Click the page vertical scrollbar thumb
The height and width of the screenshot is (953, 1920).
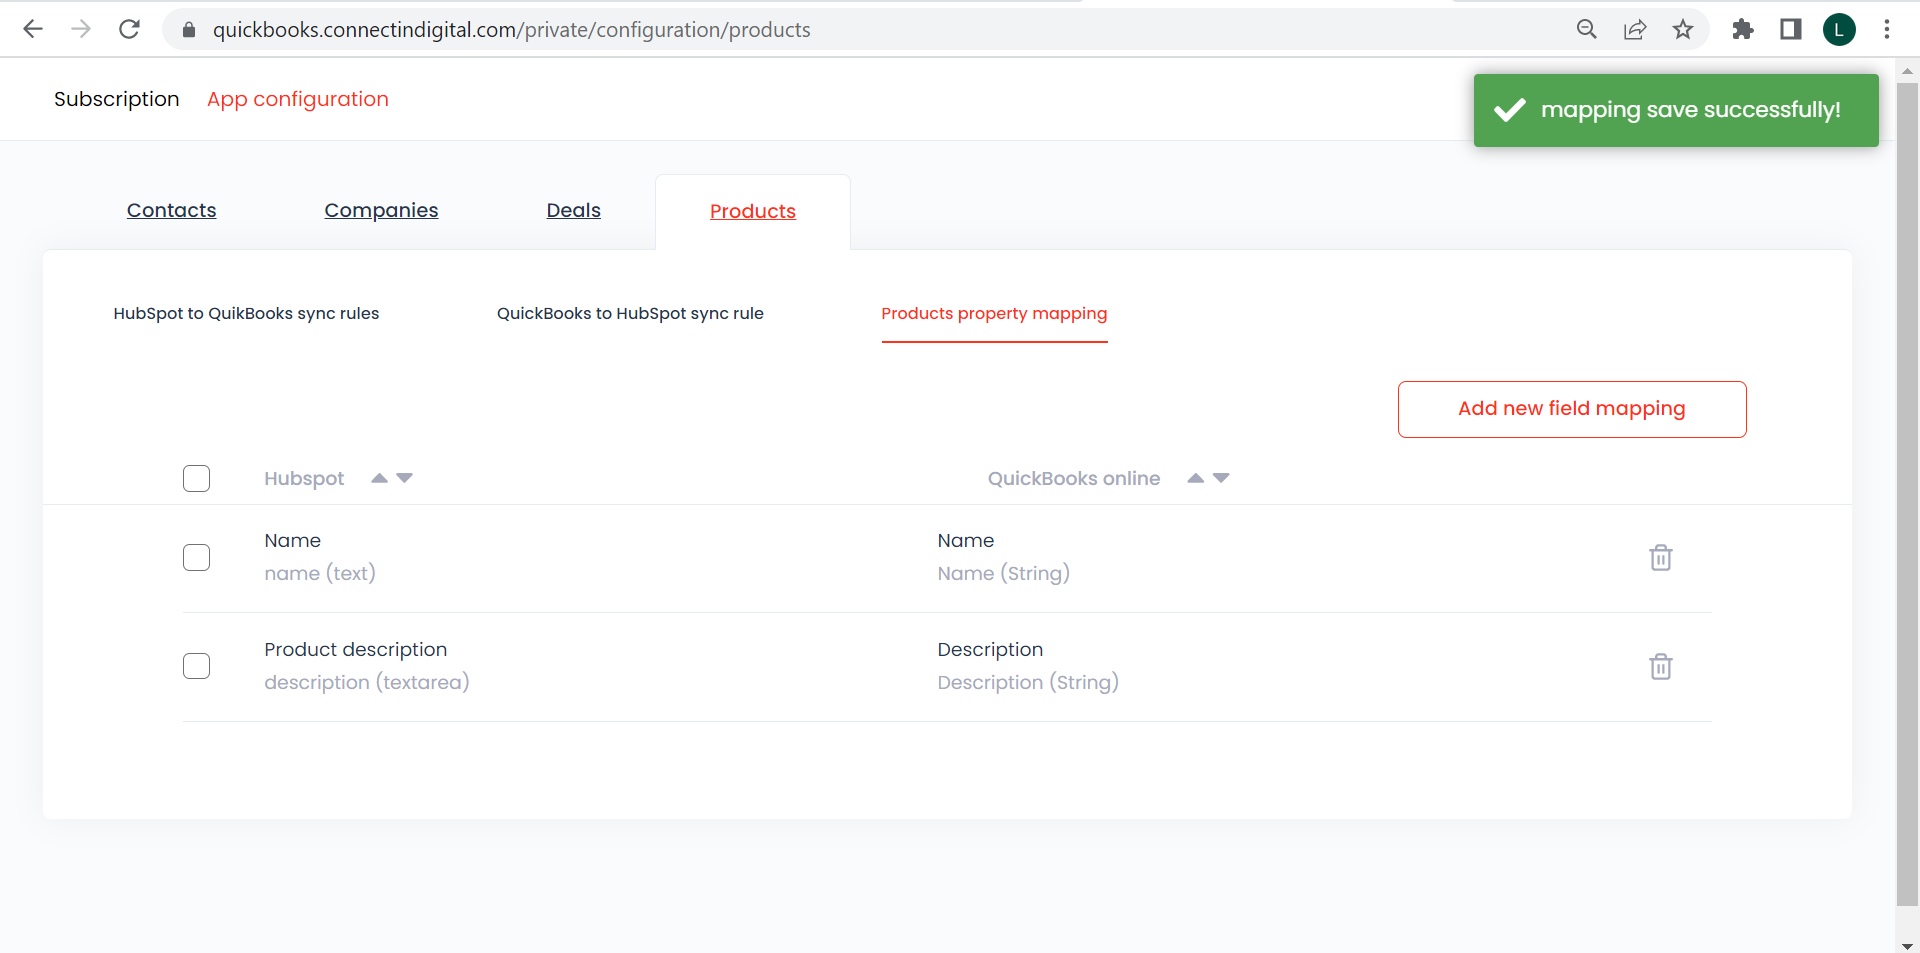coord(1907,494)
